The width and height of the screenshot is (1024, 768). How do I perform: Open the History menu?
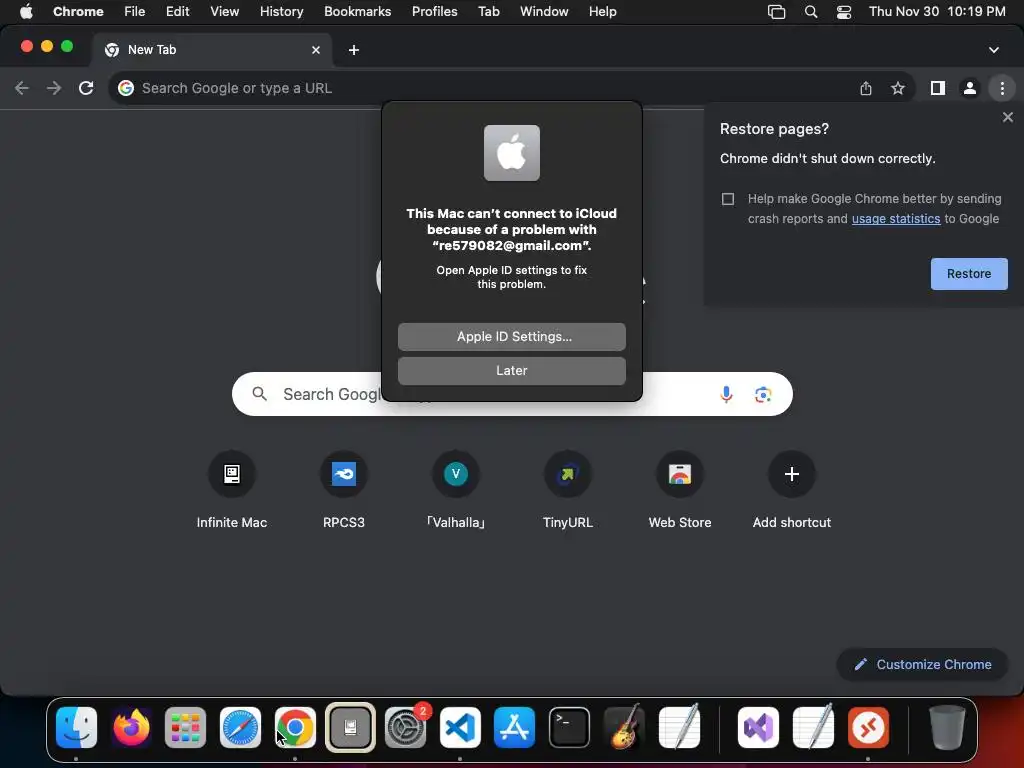coord(281,12)
